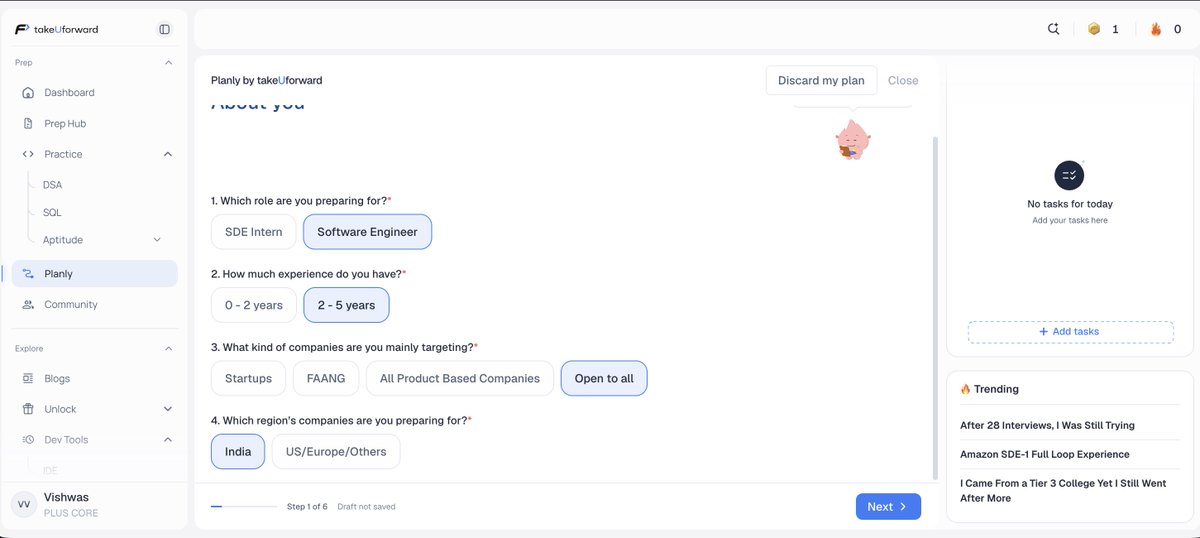
Task: Toggle the sidebar collapse icon
Action: pyautogui.click(x=165, y=29)
